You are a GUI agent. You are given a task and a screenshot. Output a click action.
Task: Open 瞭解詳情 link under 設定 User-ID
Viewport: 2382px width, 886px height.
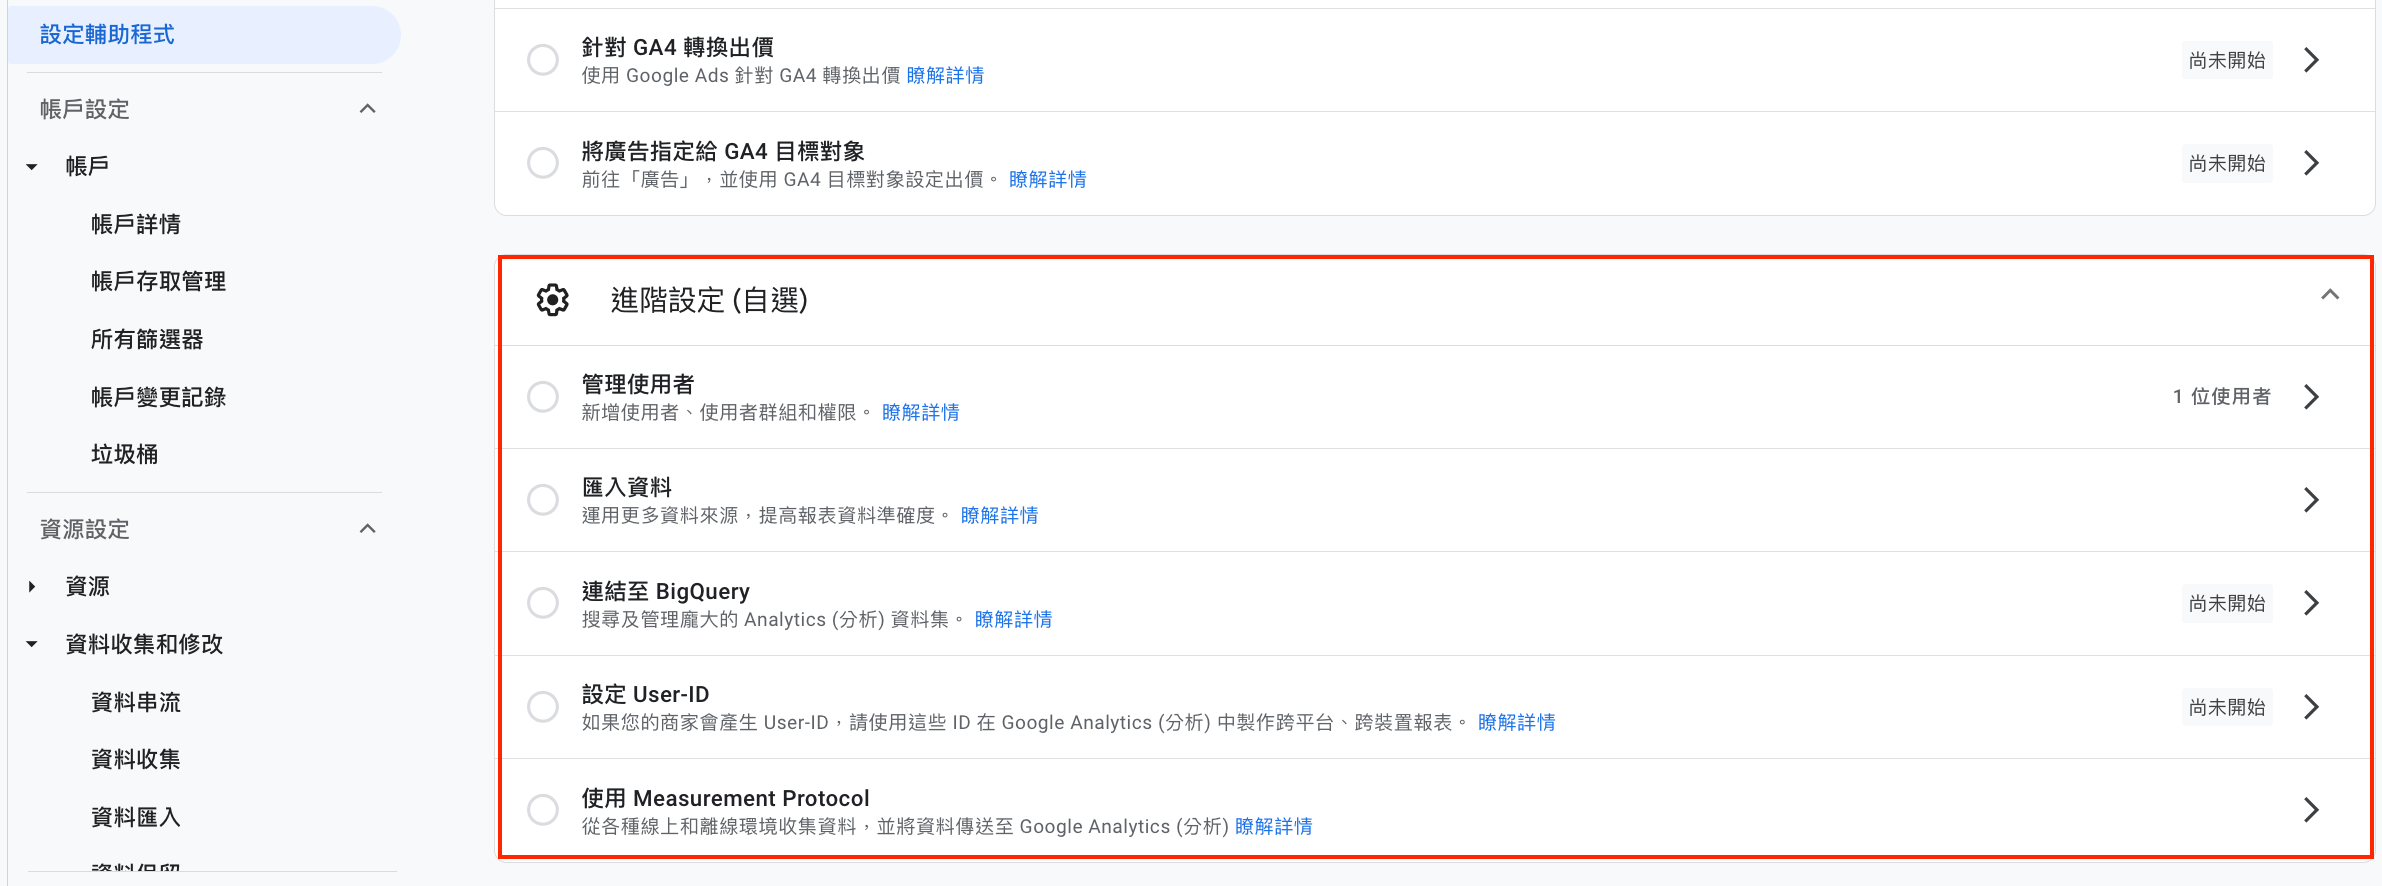point(1516,722)
